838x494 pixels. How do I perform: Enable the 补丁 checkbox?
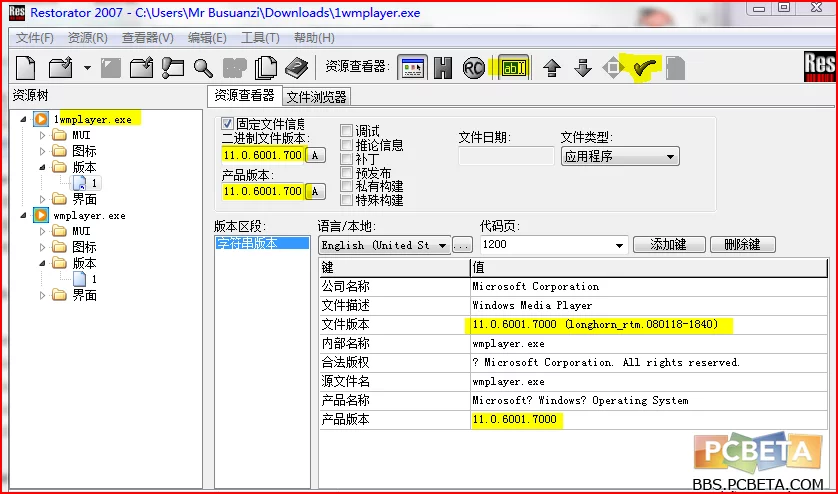pos(346,158)
